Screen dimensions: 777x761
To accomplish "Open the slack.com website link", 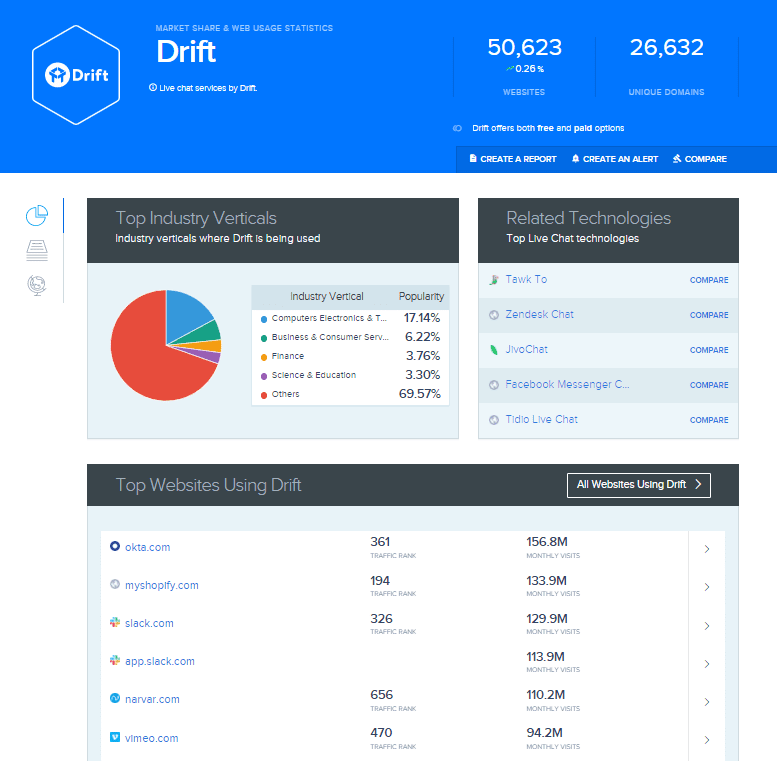I will coord(149,623).
